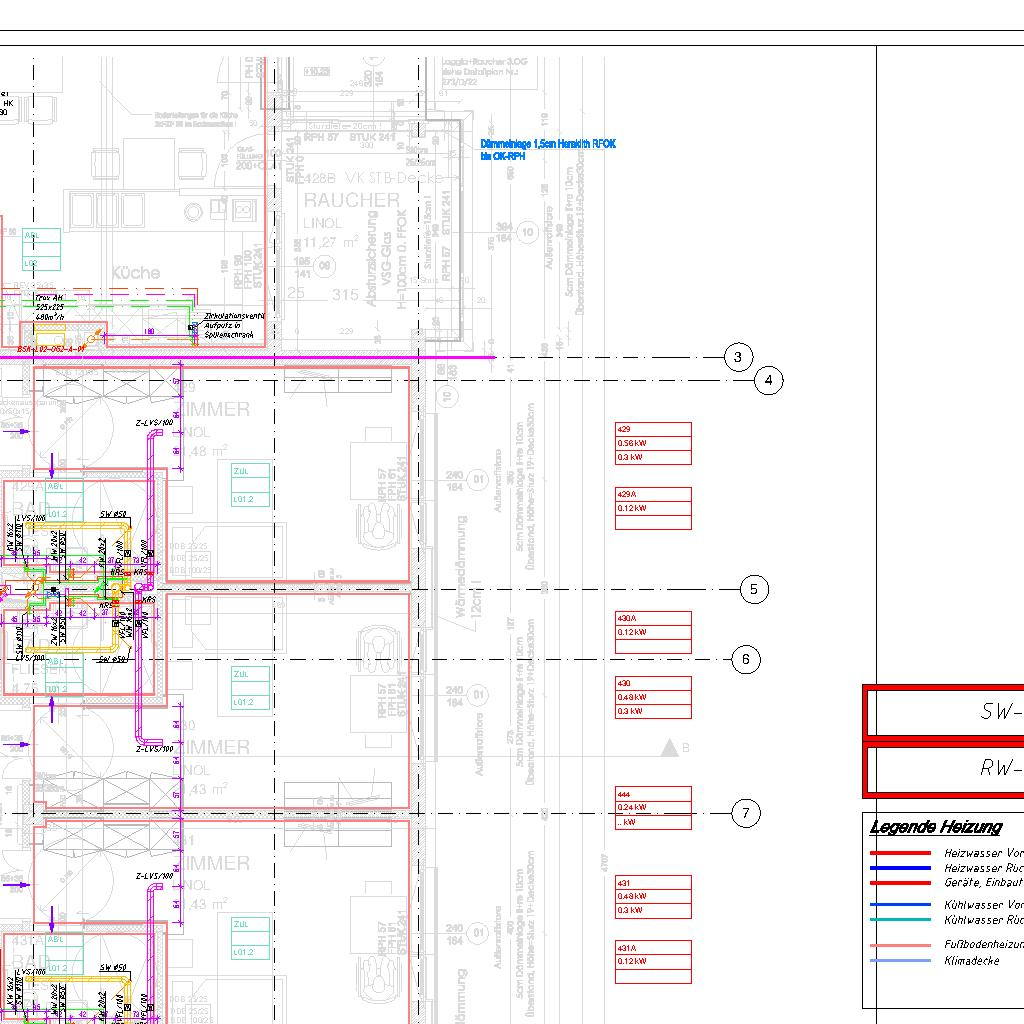Click heating load box labeled 430A
This screenshot has height=1024, width=1024.
tap(653, 632)
